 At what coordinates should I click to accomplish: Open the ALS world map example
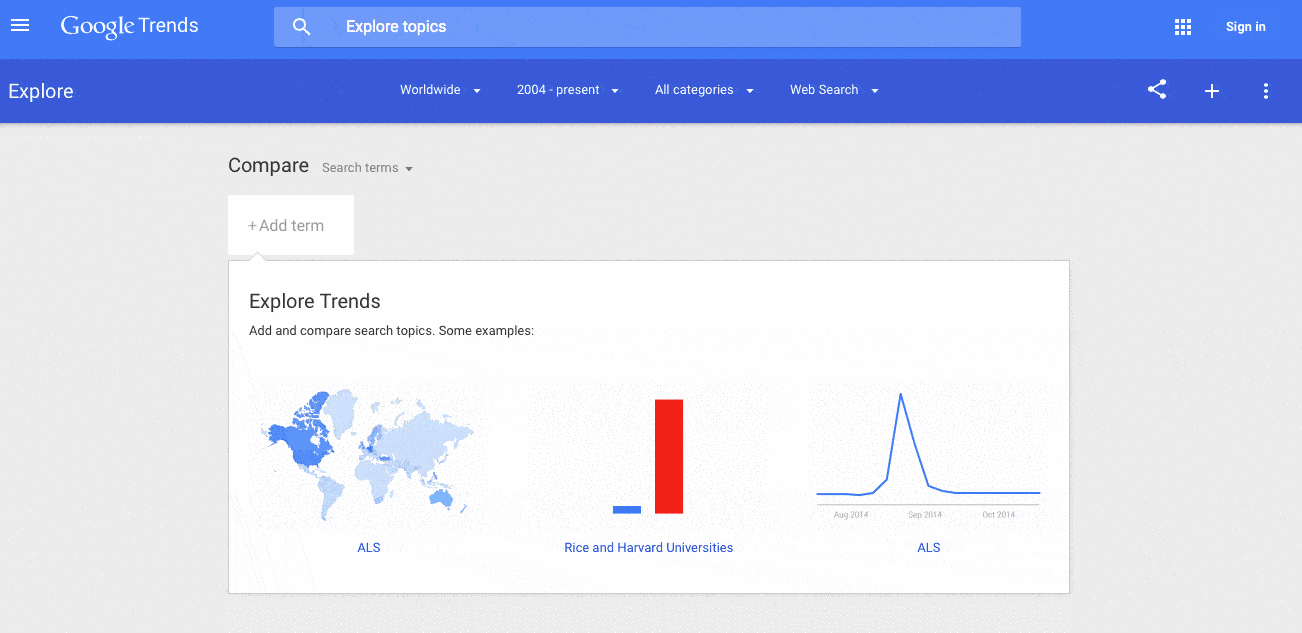point(367,455)
